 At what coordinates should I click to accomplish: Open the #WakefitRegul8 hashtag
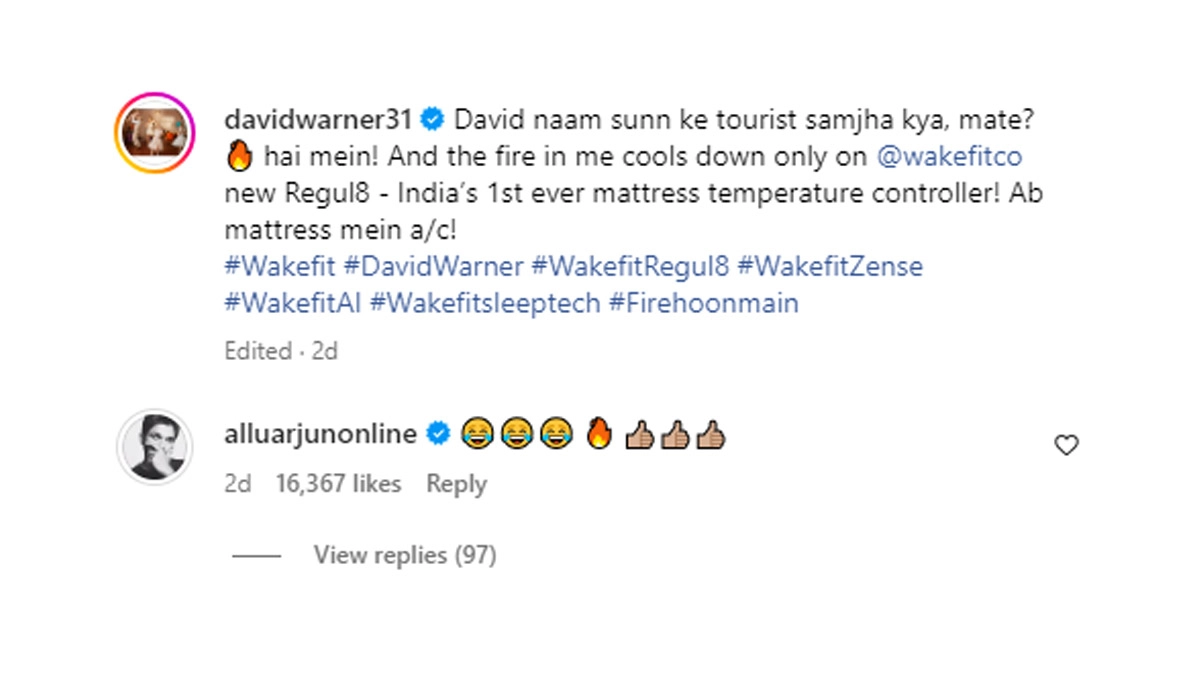tap(632, 266)
